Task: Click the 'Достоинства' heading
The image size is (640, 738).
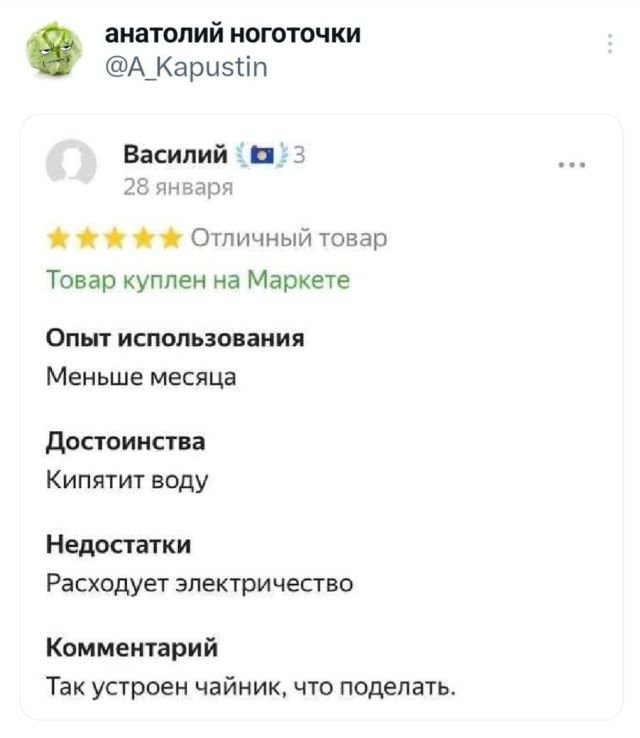Action: click(x=126, y=441)
